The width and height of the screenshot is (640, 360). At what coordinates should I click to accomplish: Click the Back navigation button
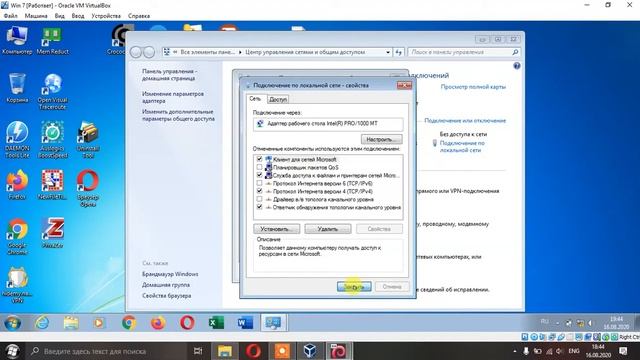(136, 52)
